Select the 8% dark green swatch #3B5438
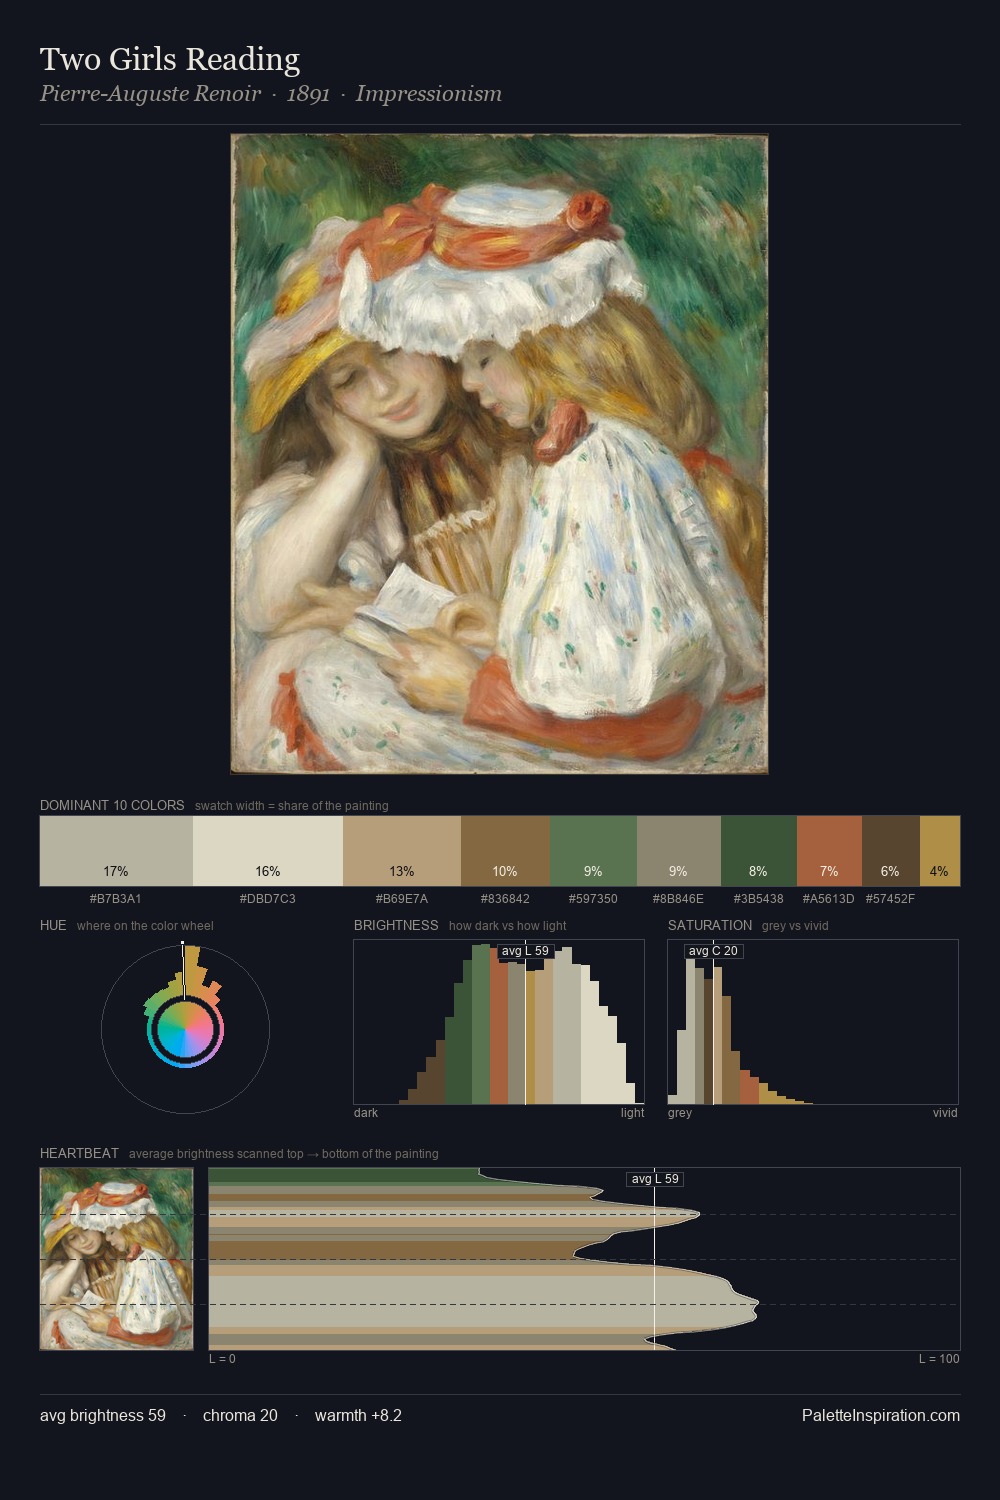This screenshot has width=1000, height=1500. point(759,851)
